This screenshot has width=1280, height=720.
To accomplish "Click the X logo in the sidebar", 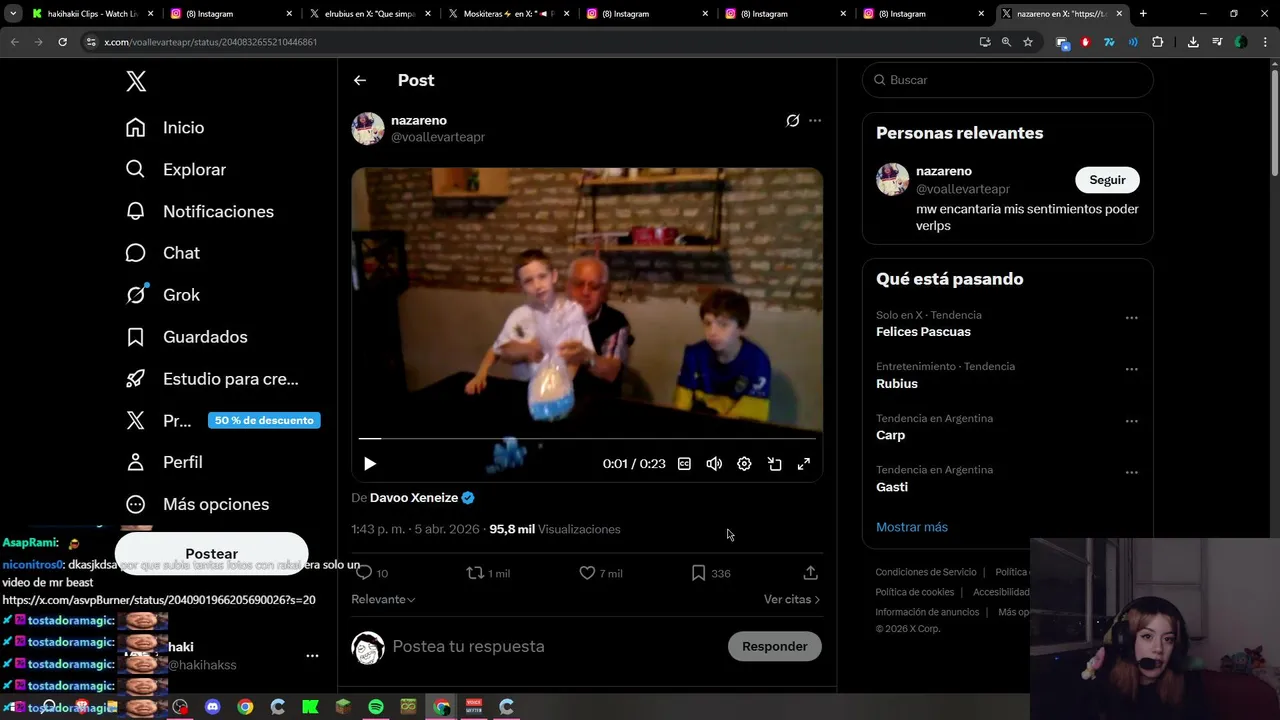I will (x=136, y=81).
